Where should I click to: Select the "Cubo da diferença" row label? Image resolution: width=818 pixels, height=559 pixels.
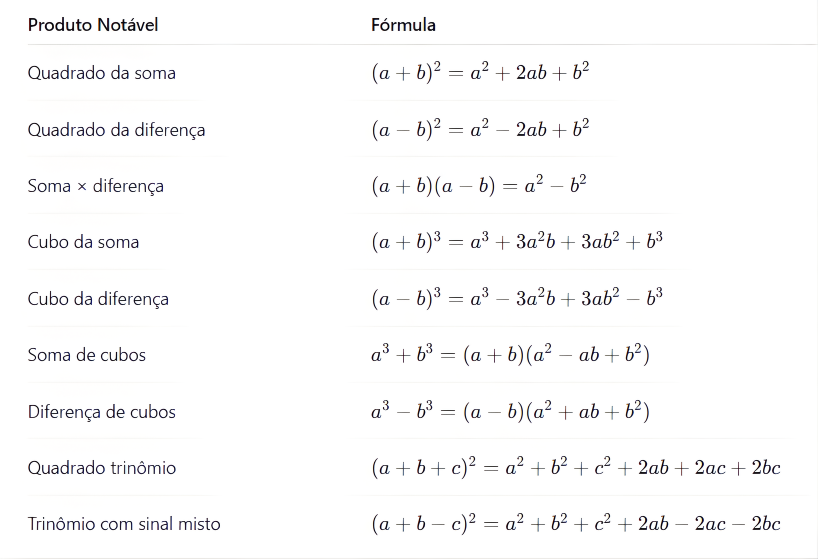98,299
